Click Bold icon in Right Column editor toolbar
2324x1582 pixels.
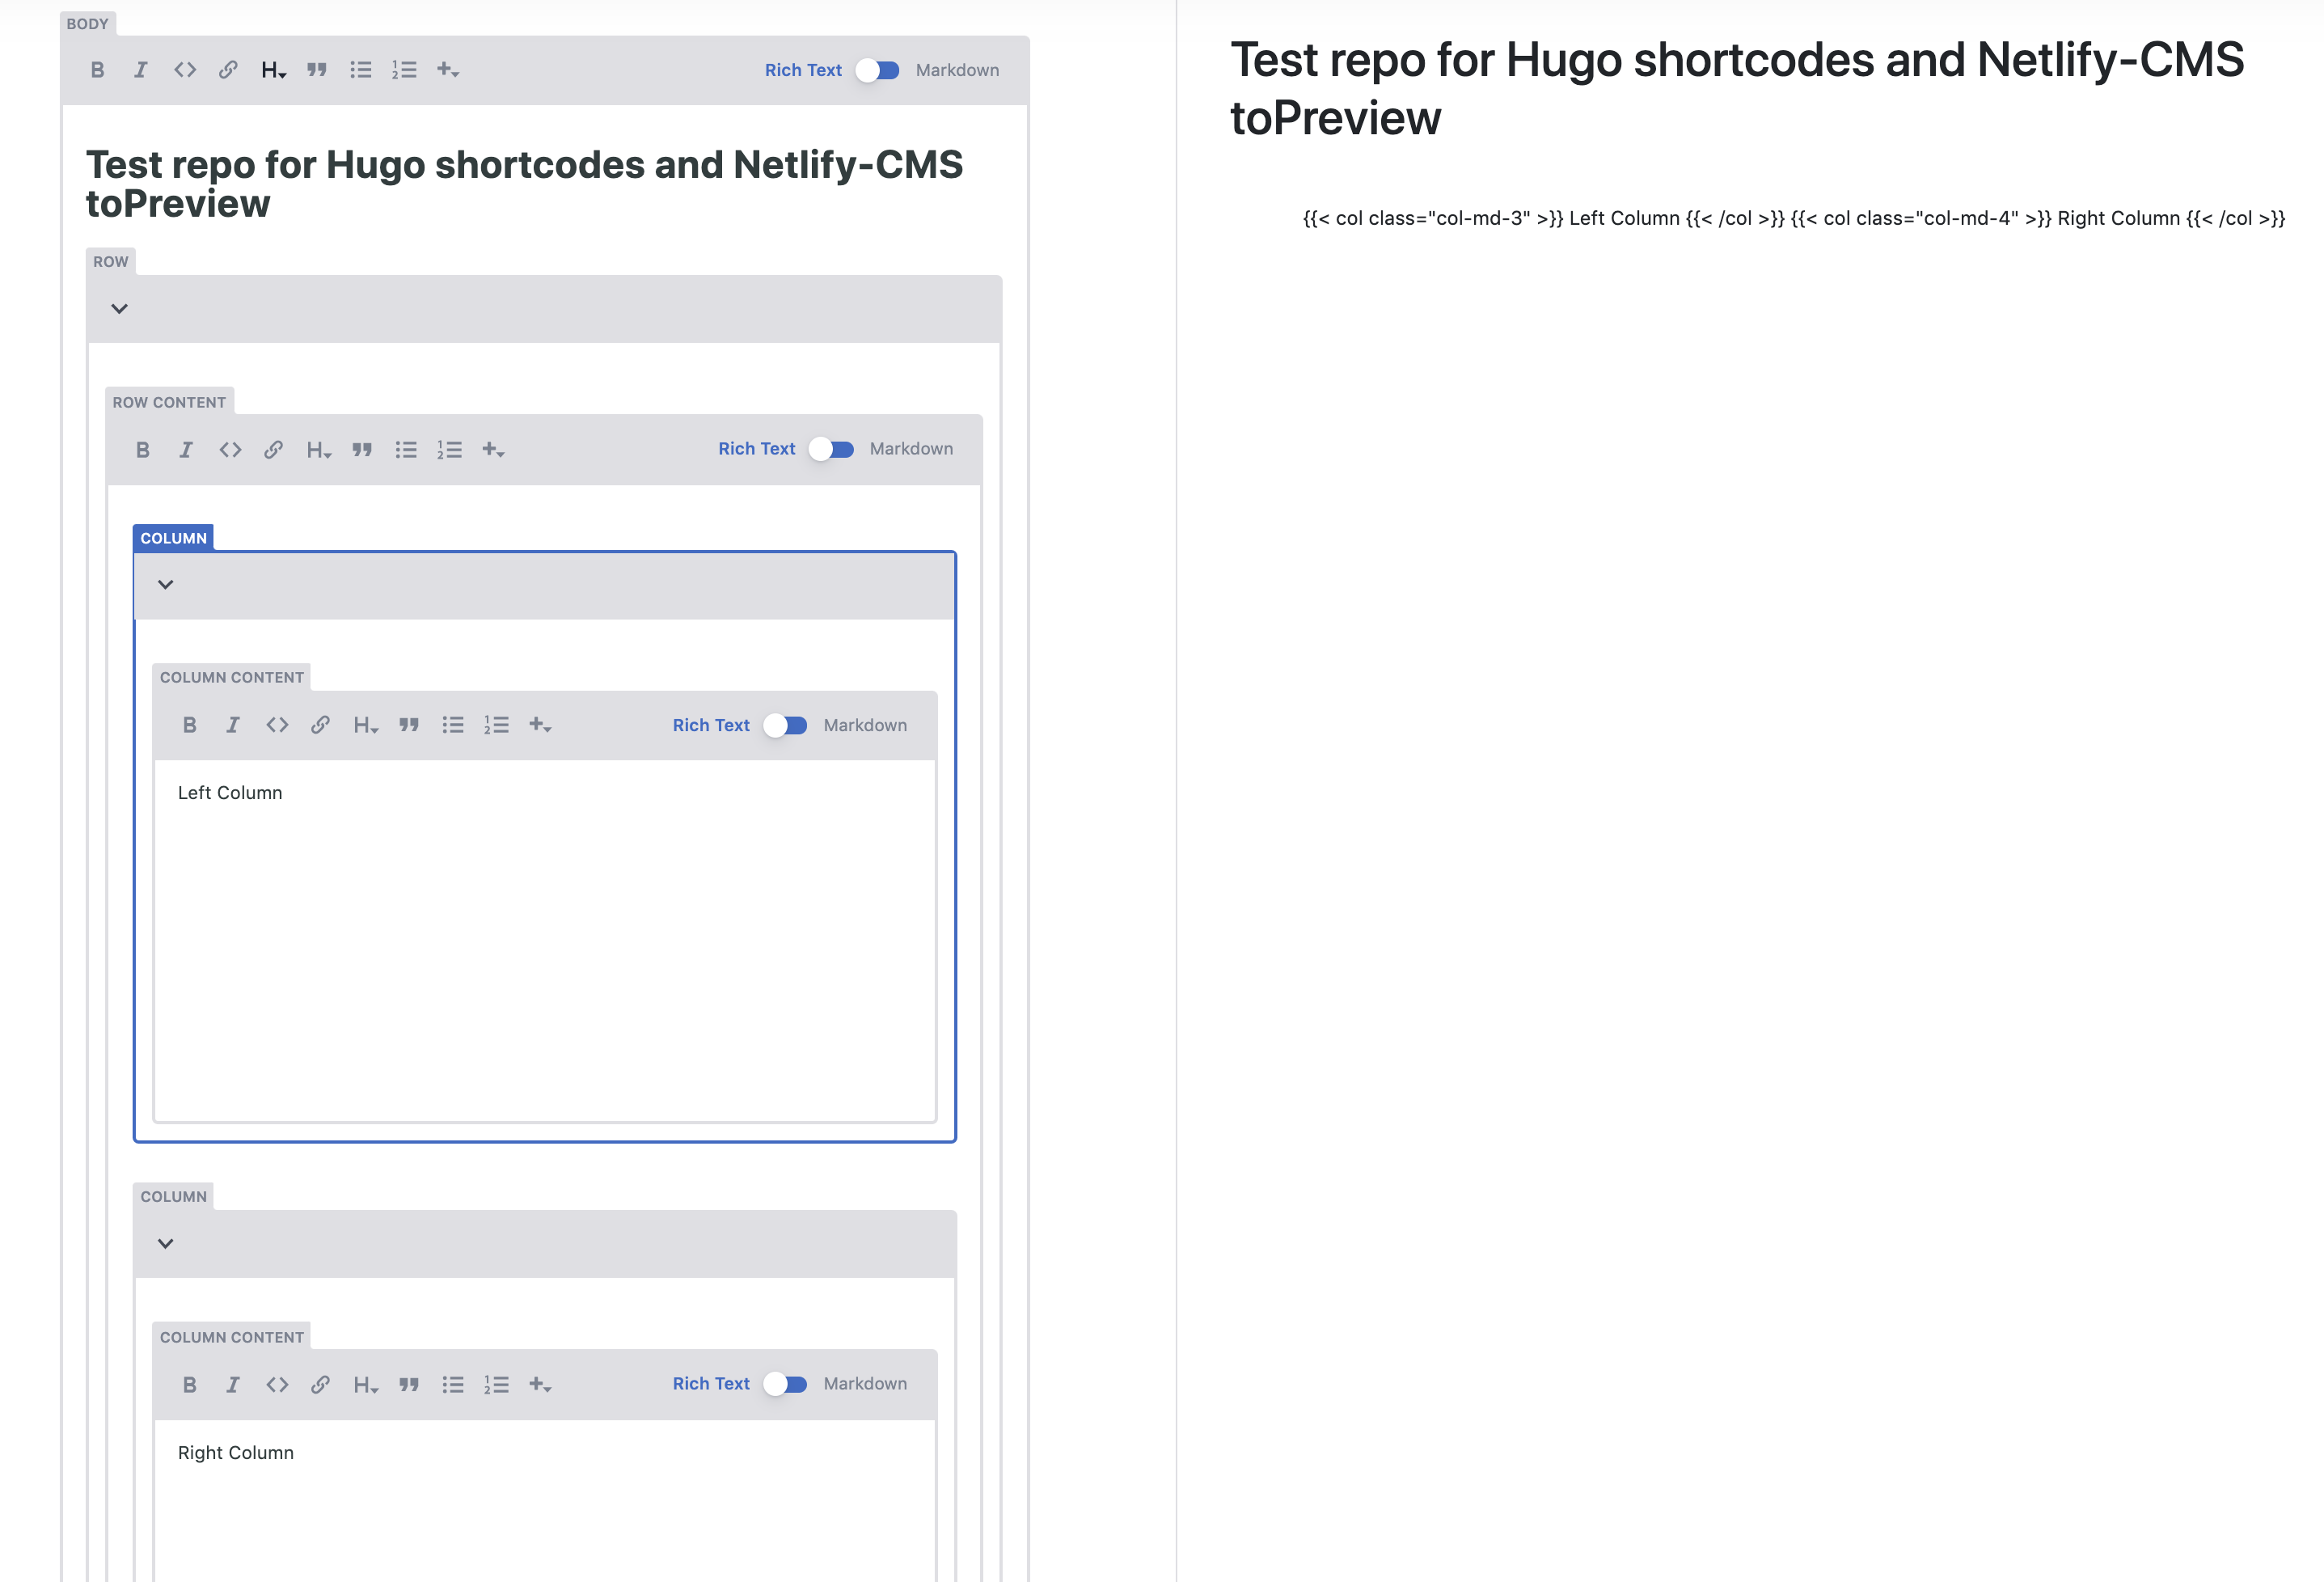tap(189, 1385)
